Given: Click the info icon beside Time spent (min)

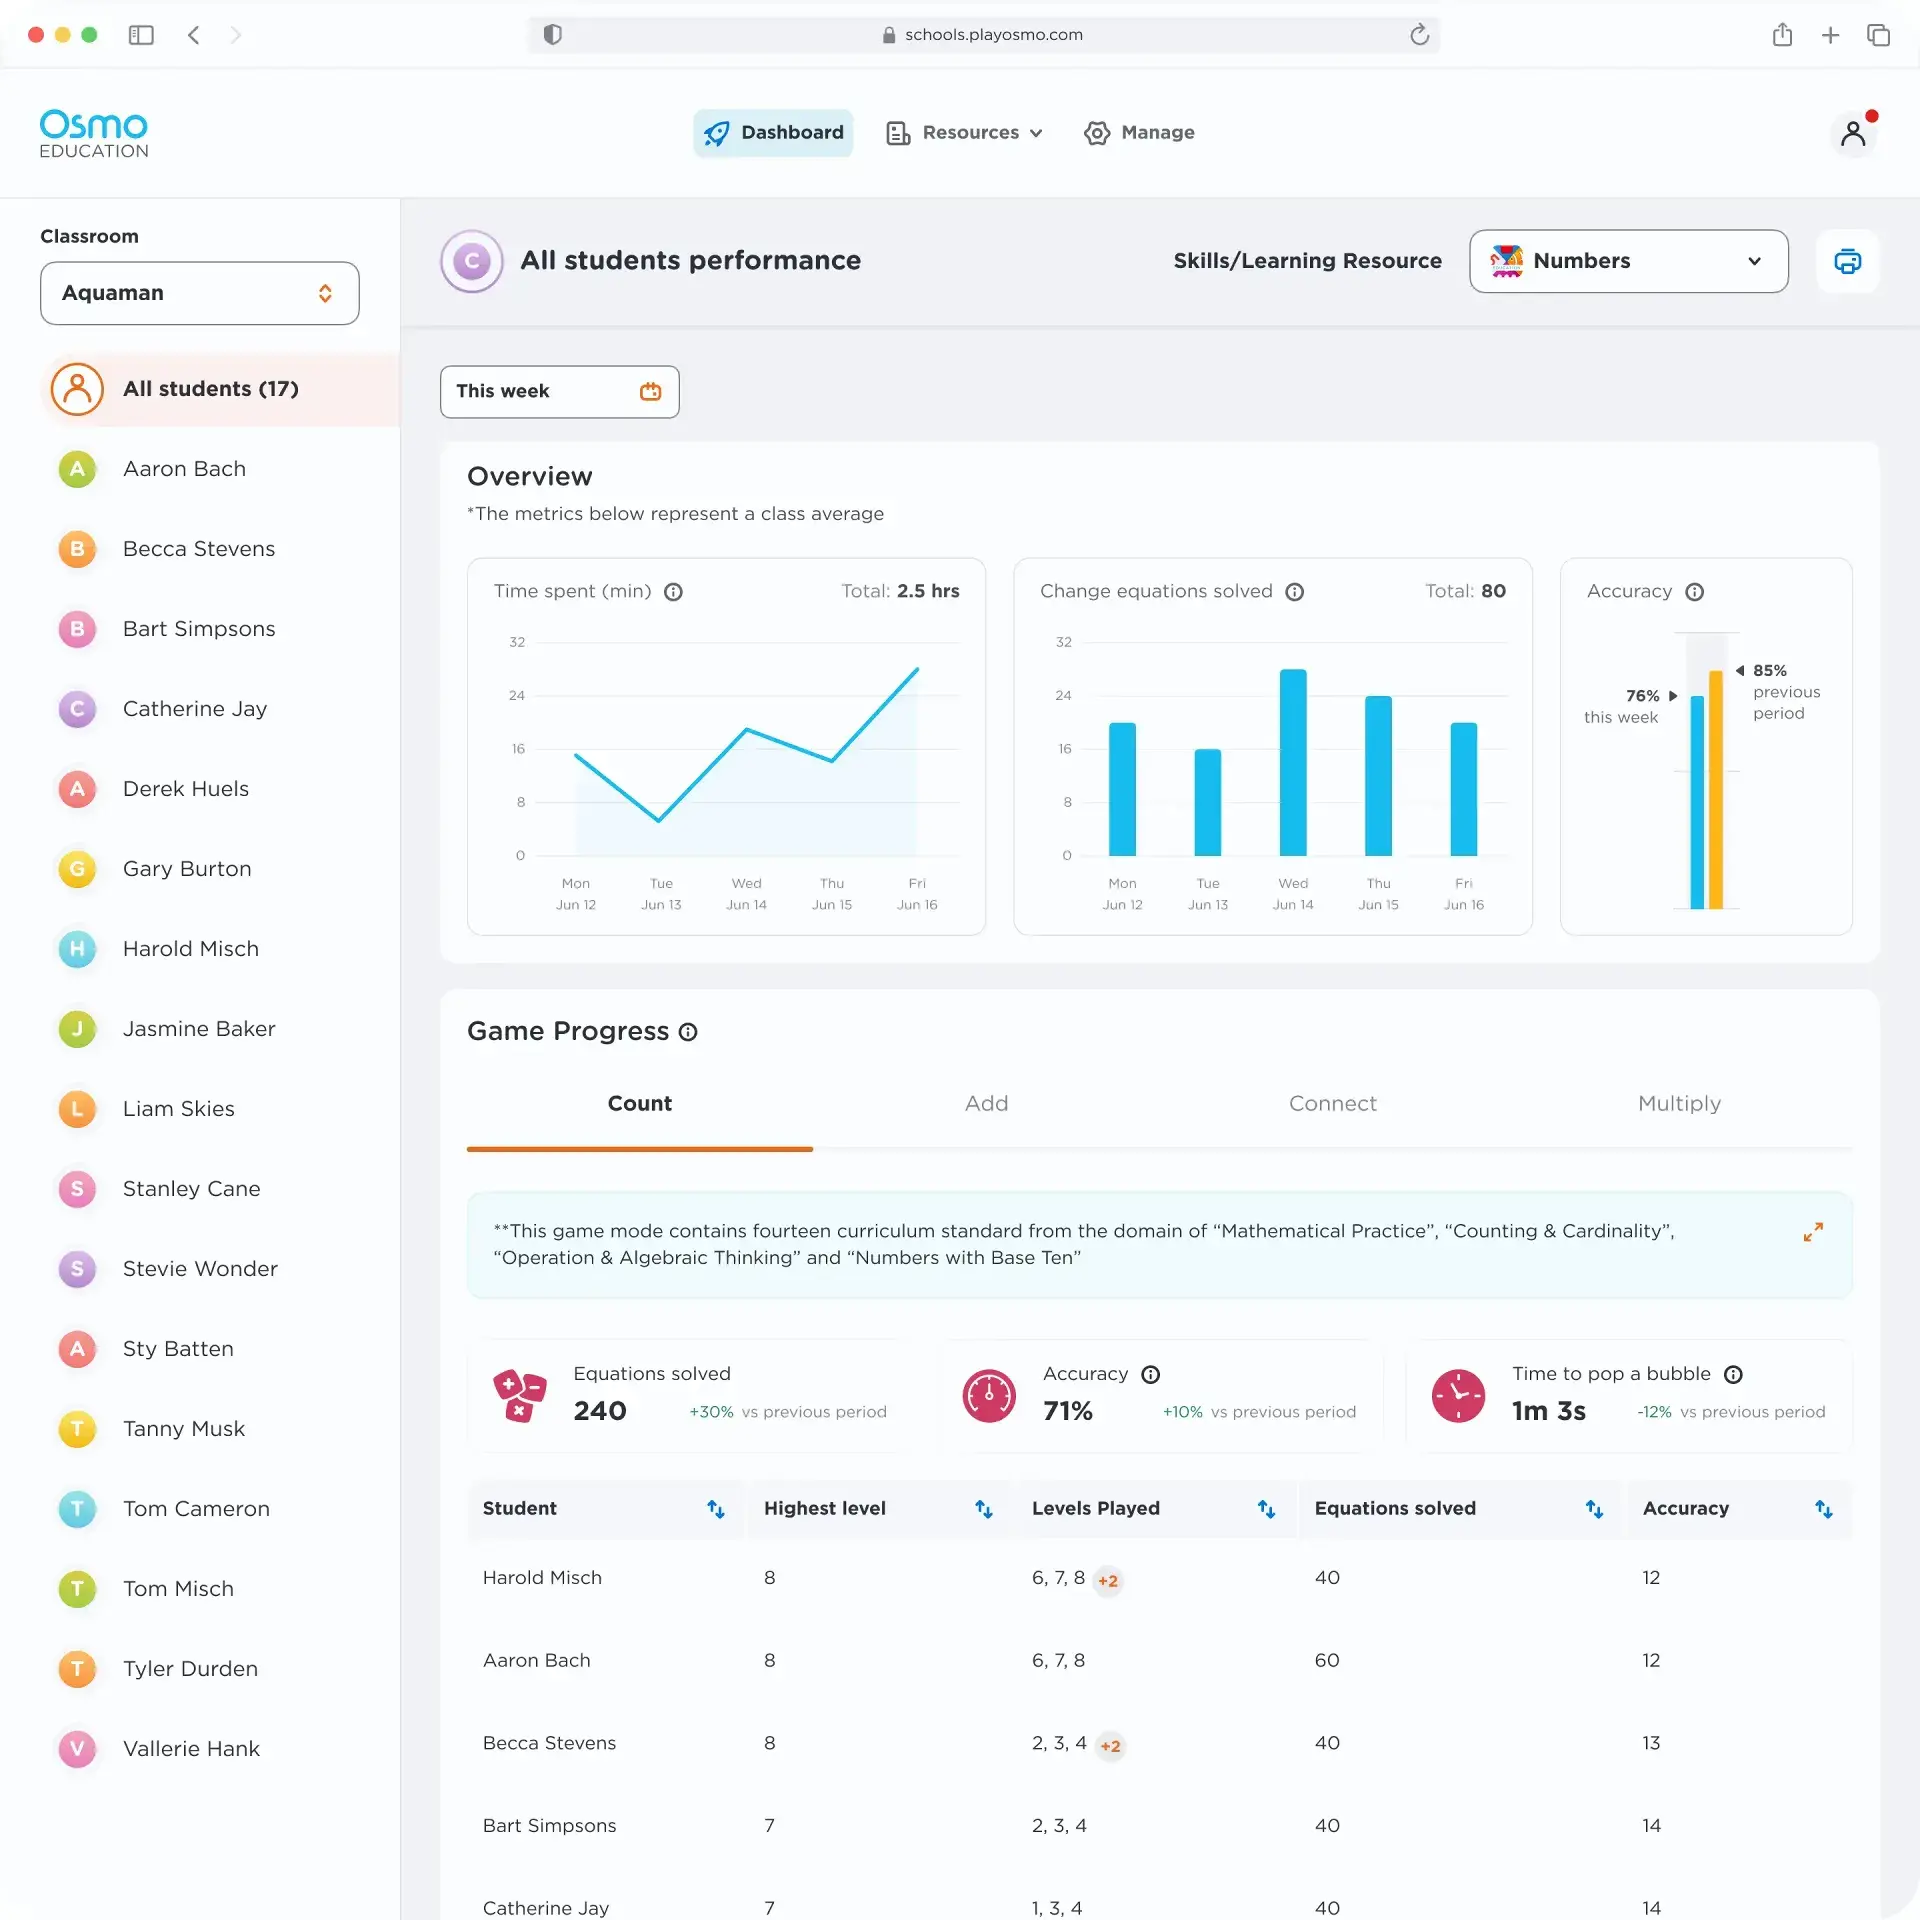Looking at the screenshot, I should (x=673, y=592).
